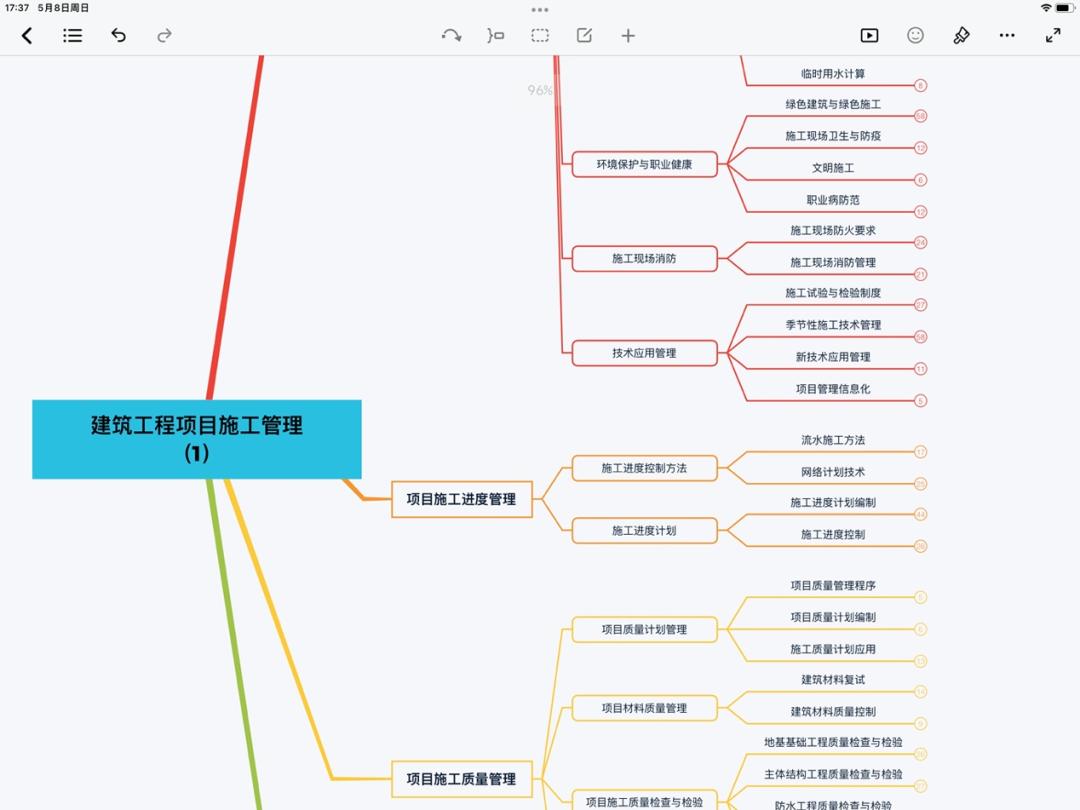1080x810 pixels.
Task: Open the emoji sticker panel
Action: [x=914, y=35]
